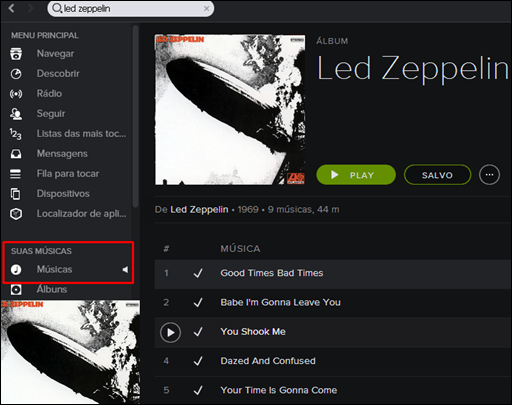Open the three-dots more options button
512x405 pixels.
pos(489,175)
